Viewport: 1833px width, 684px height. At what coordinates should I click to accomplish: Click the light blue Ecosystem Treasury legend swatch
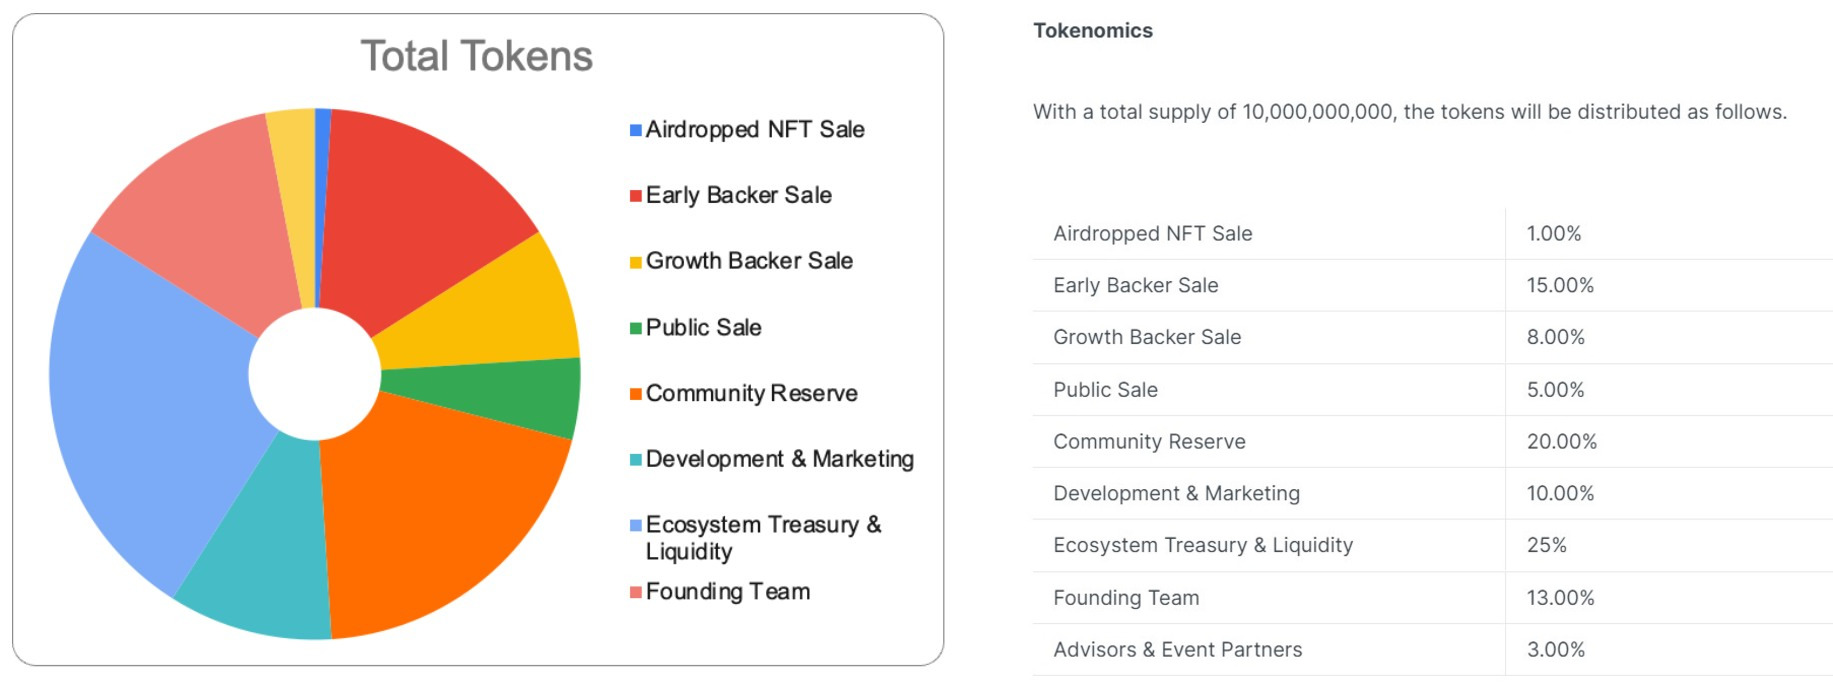click(635, 526)
